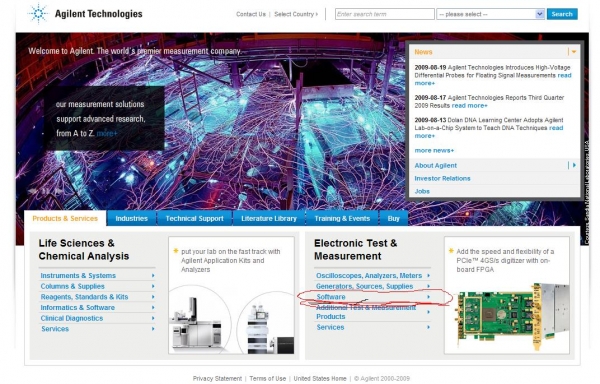Click the green PCIe digitizer board image
This screenshot has height=384, width=600.
point(512,317)
